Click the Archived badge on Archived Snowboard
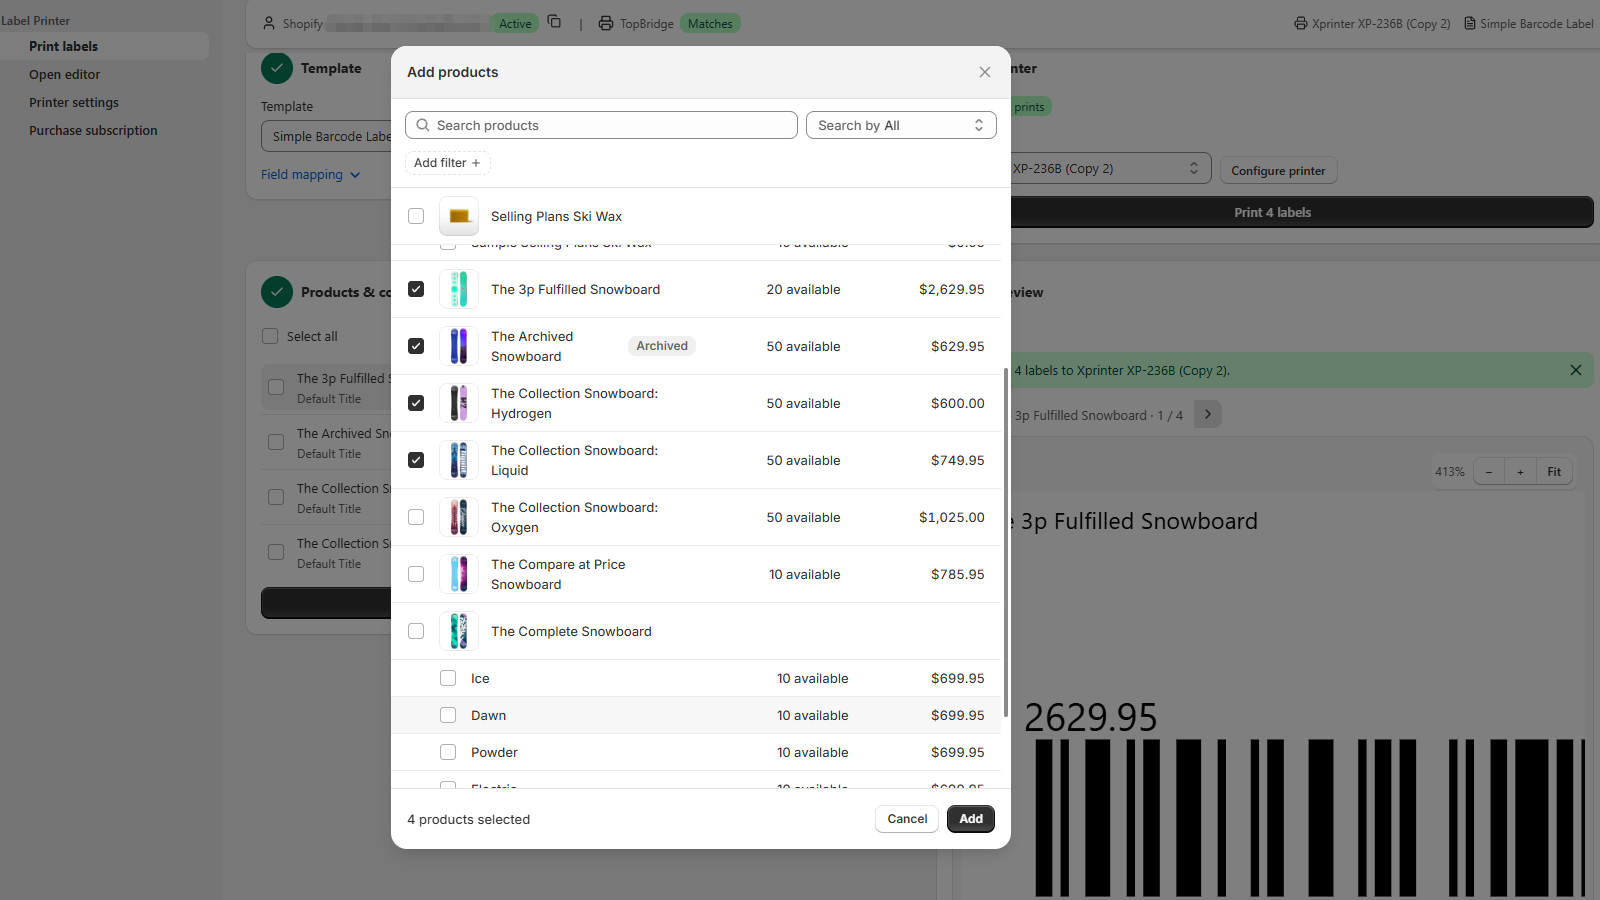 click(662, 346)
